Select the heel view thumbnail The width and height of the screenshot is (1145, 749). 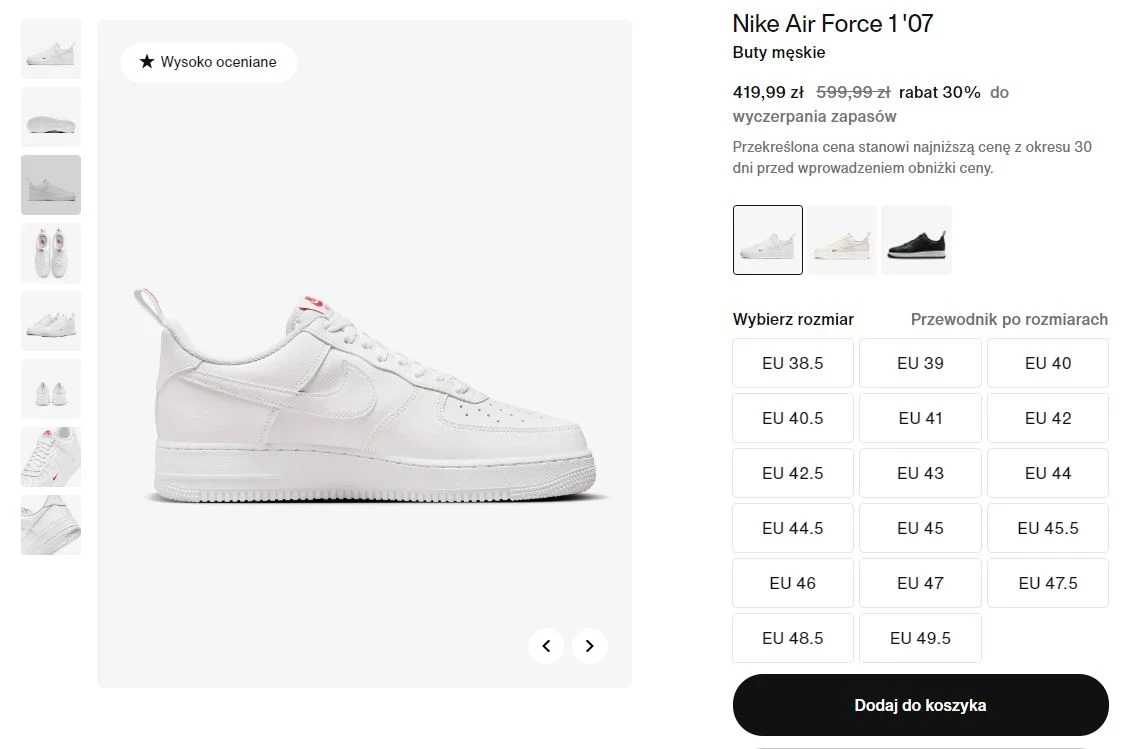click(x=50, y=388)
